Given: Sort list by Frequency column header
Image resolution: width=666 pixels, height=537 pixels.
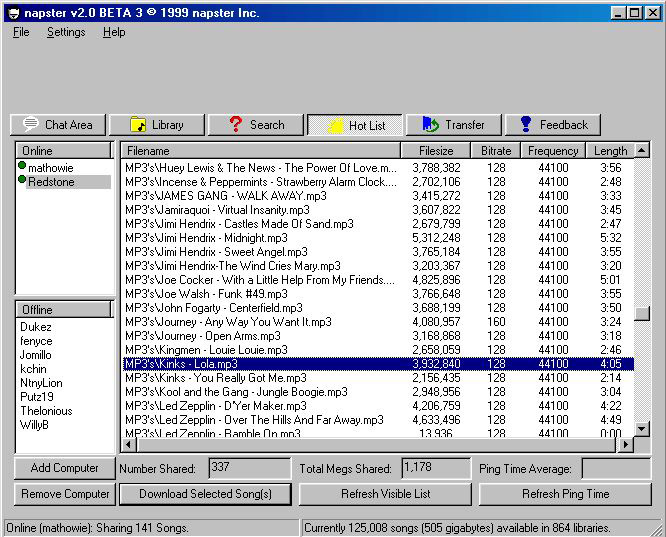Looking at the screenshot, I should coord(553,151).
